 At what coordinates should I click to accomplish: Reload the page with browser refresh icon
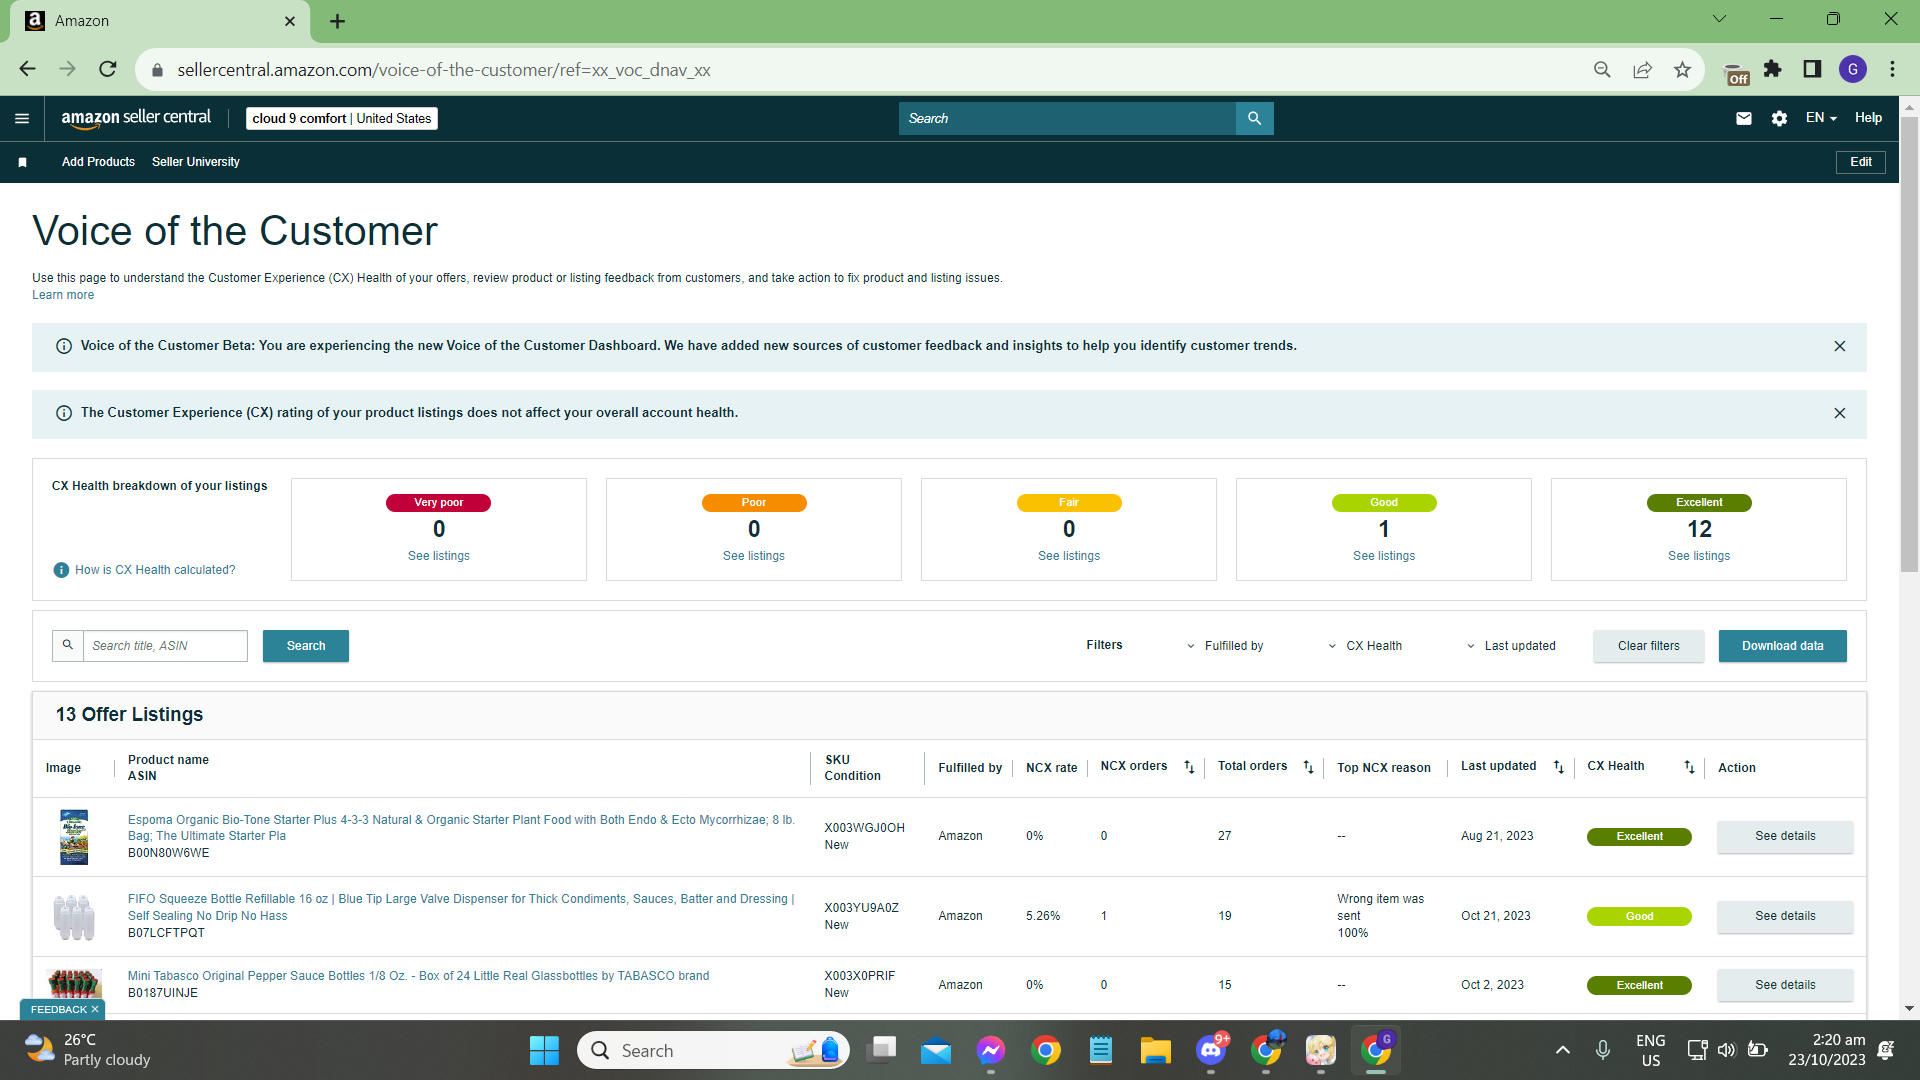(x=108, y=69)
